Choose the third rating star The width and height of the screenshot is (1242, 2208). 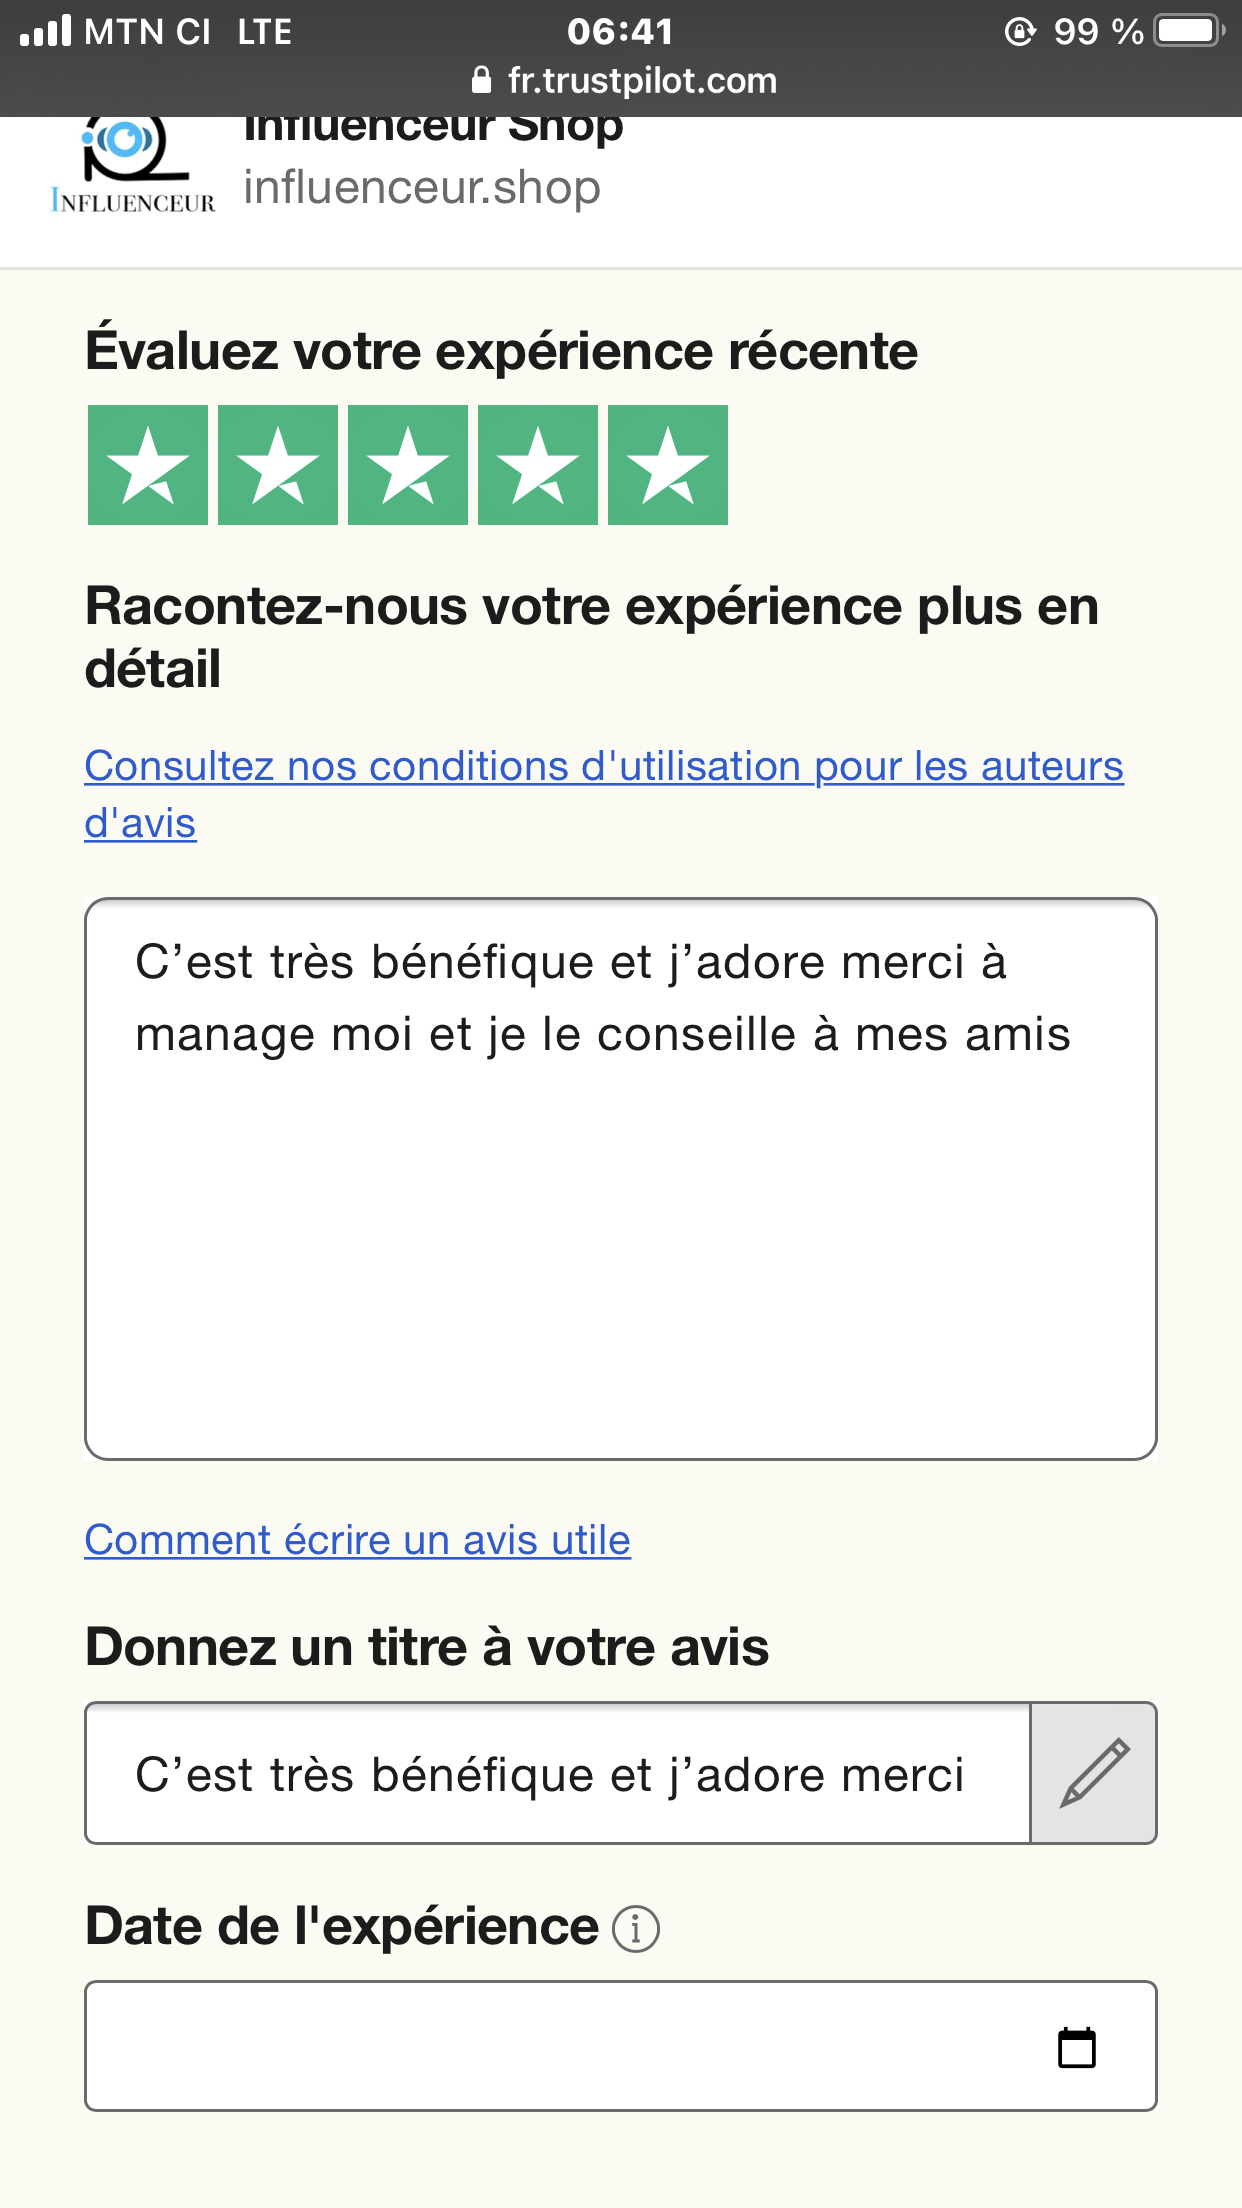(408, 465)
